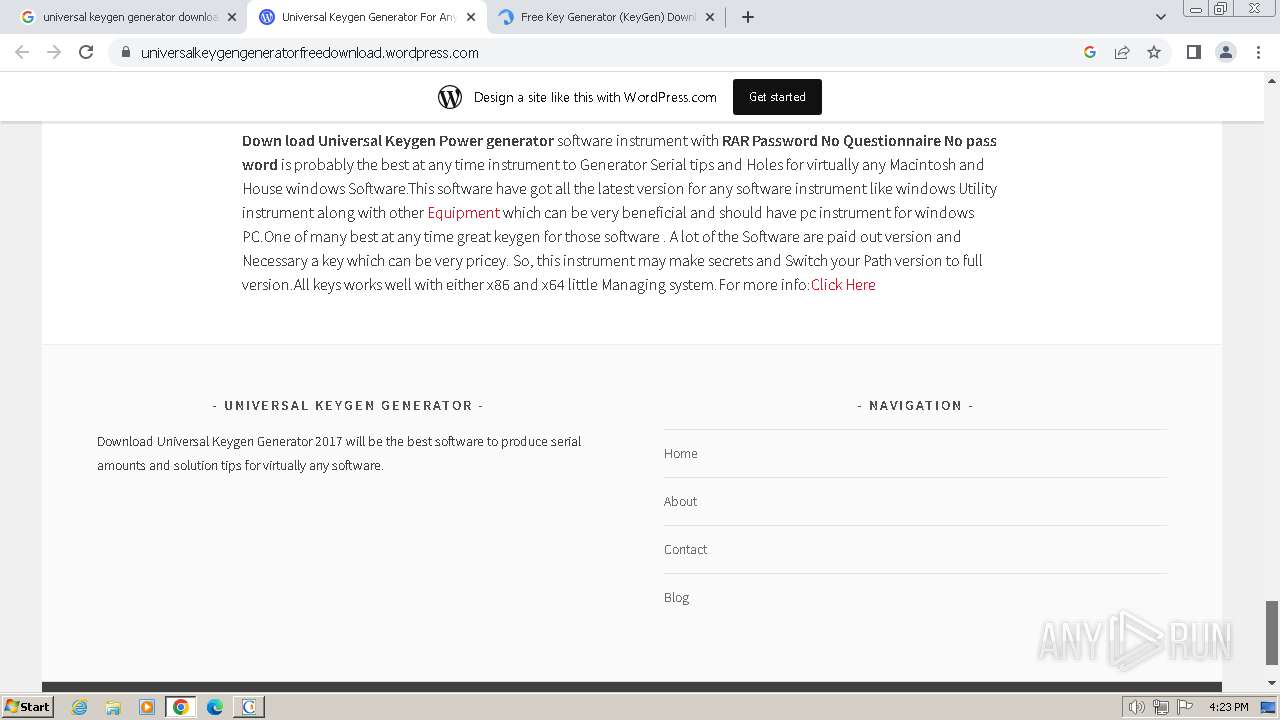This screenshot has width=1280, height=720.
Task: Launch Internet Explorer from taskbar
Action: click(x=80, y=707)
